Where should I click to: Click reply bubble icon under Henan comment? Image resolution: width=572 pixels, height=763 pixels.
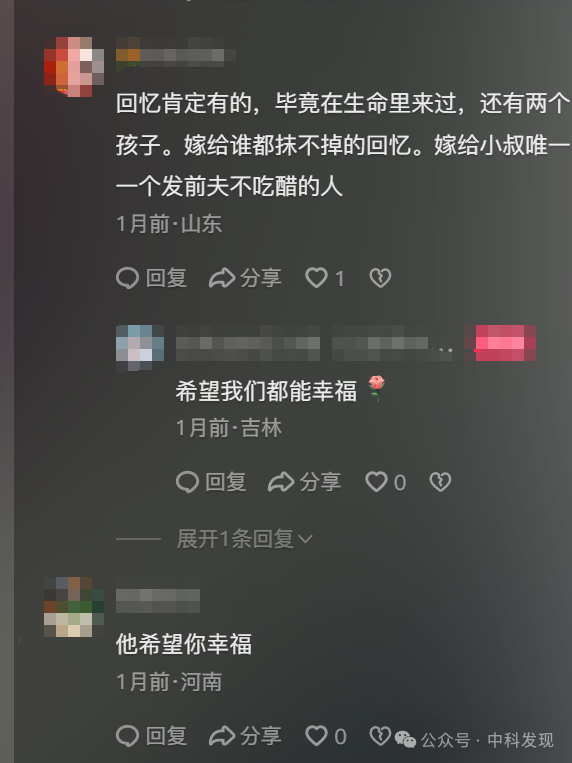pyautogui.click(x=128, y=736)
